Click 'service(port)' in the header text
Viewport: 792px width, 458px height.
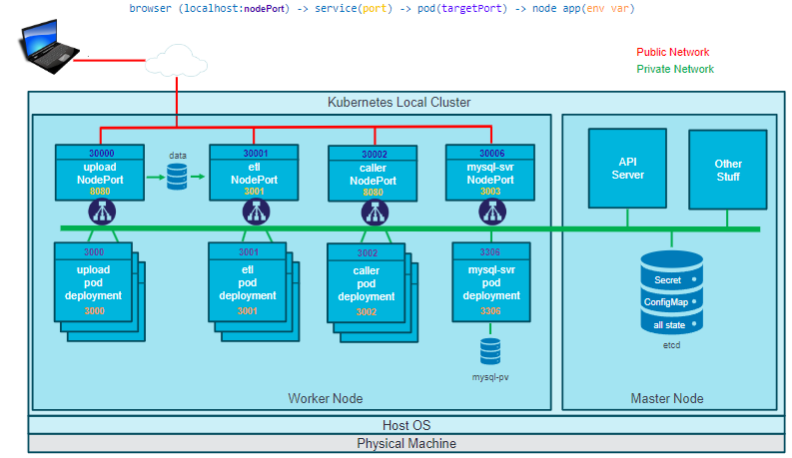point(353,9)
